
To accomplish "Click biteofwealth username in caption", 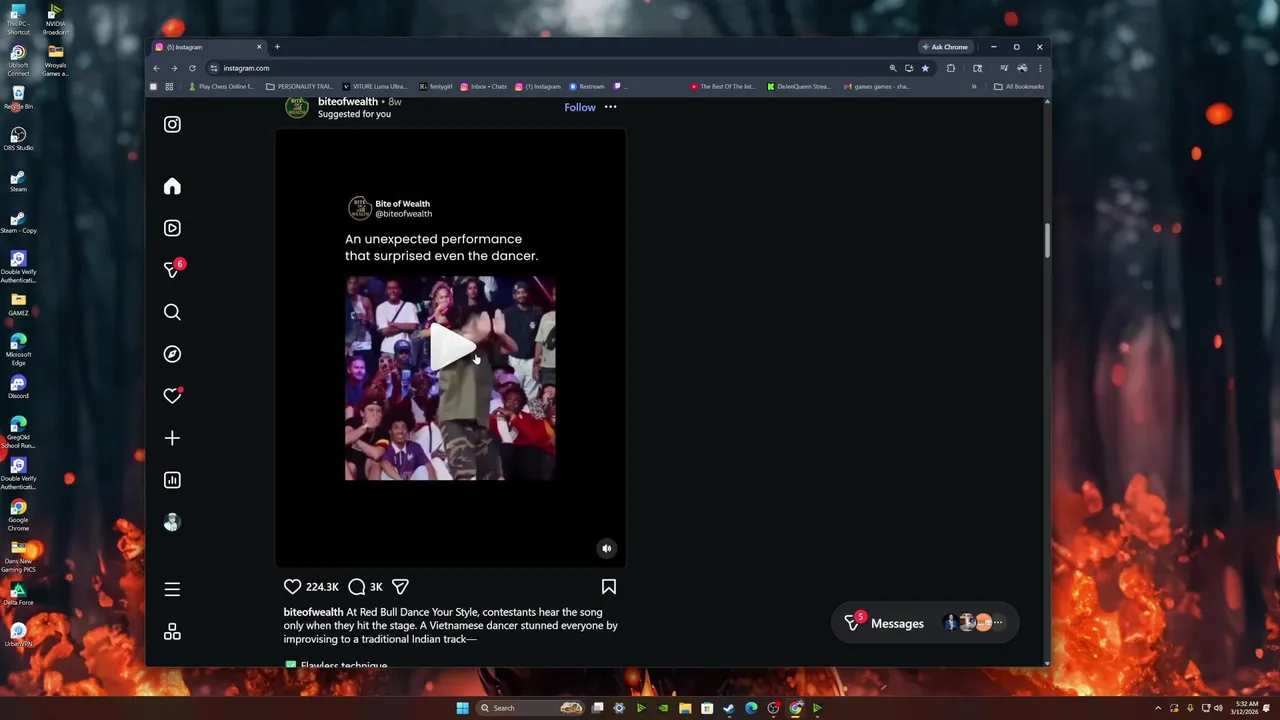I will [313, 612].
